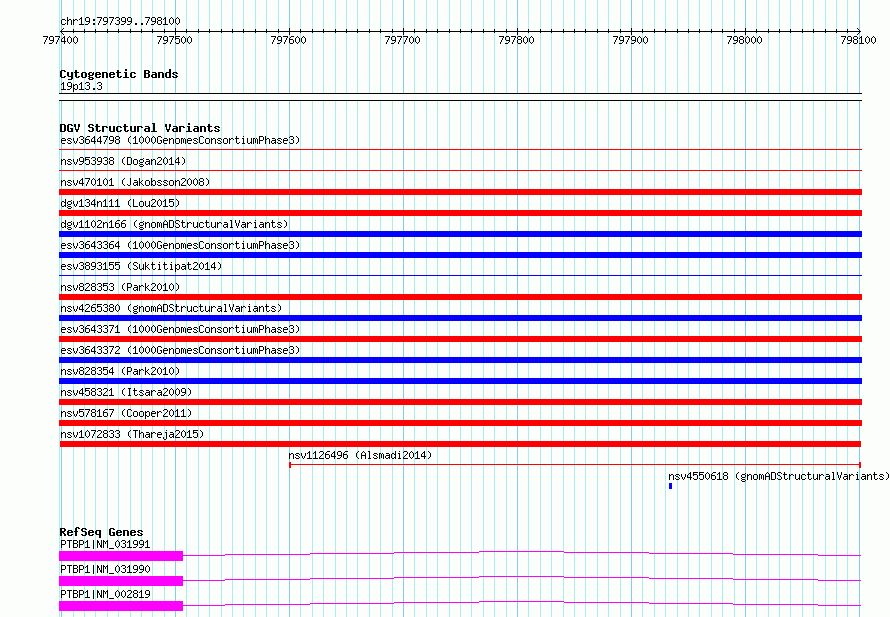Viewport: 890px width, 617px height.
Task: Click red bar under nsv470101
Action: pos(460,192)
